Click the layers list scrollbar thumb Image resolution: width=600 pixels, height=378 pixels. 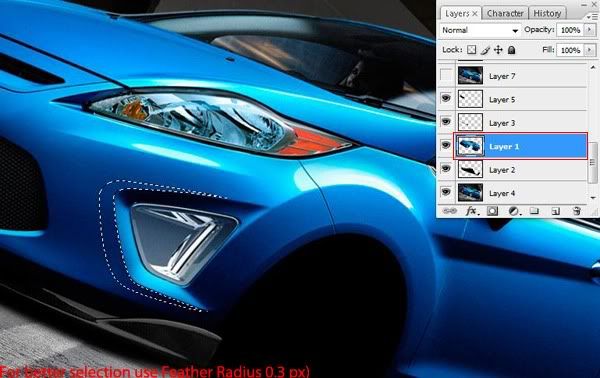click(x=593, y=162)
